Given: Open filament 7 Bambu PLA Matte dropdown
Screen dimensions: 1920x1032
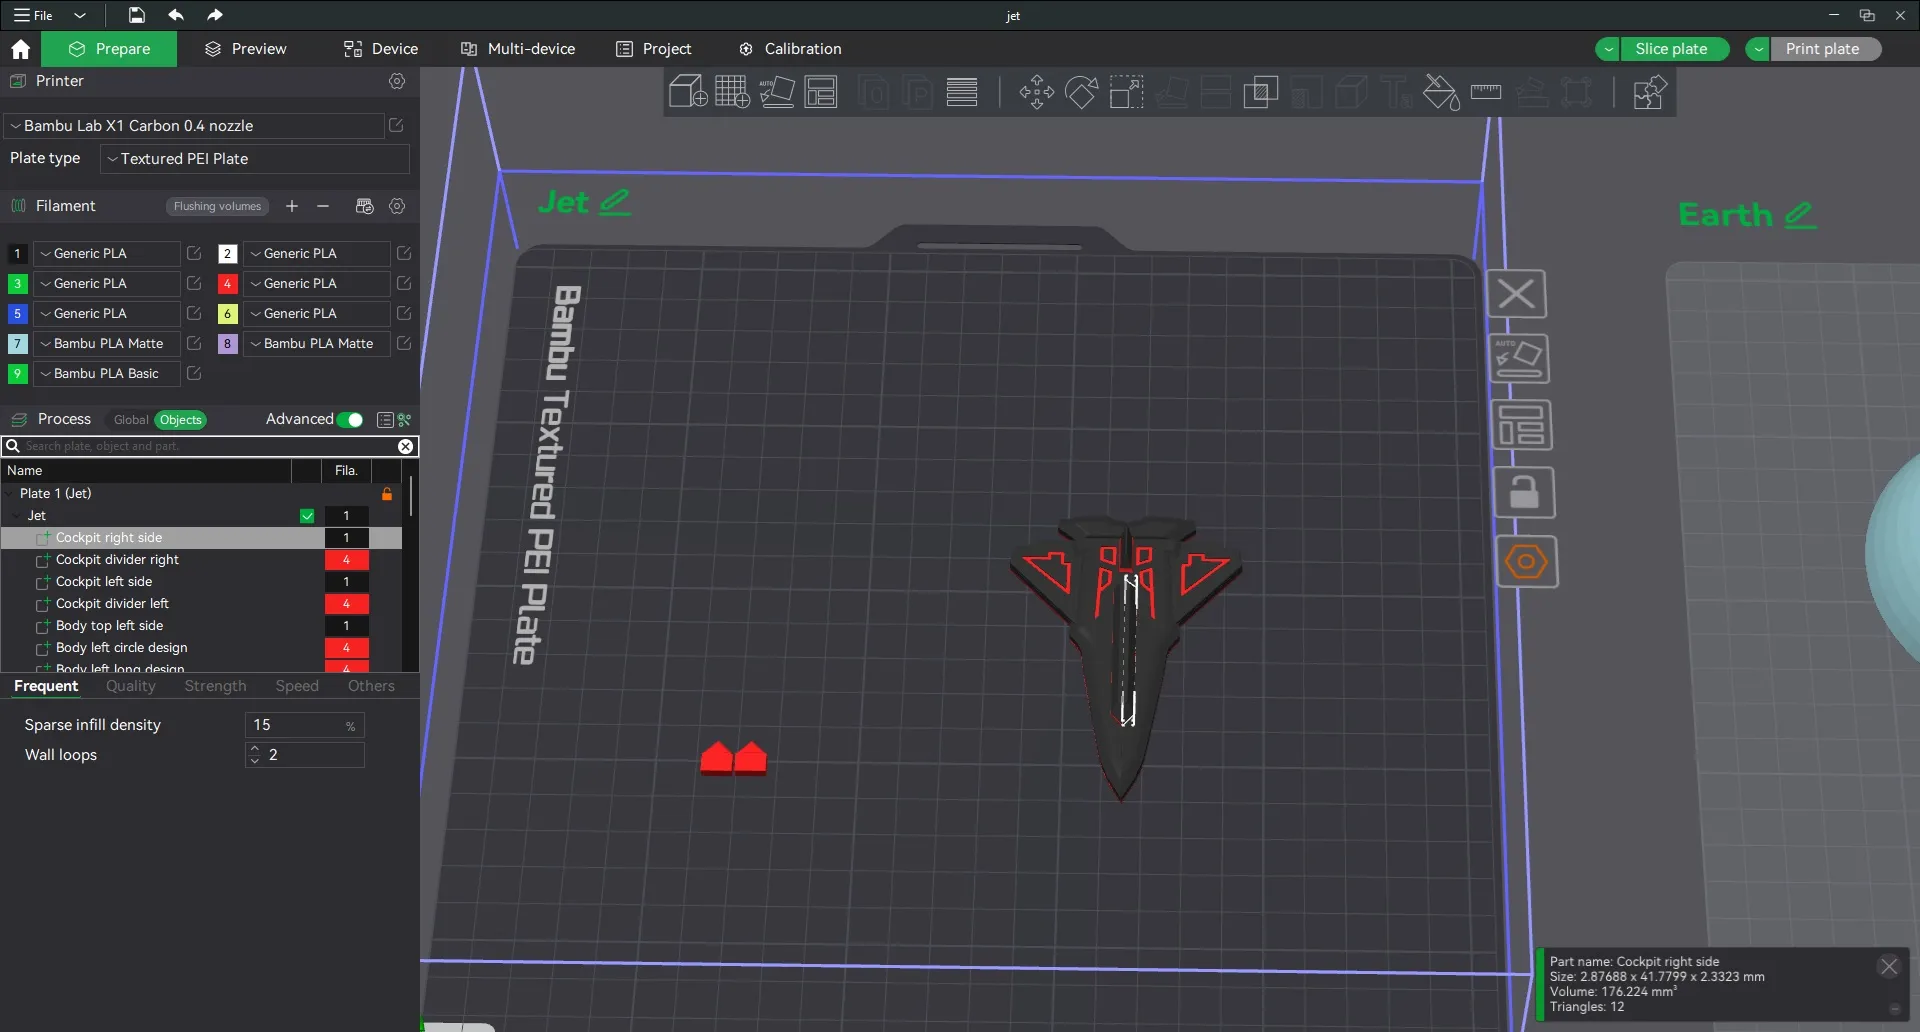Looking at the screenshot, I should point(106,344).
